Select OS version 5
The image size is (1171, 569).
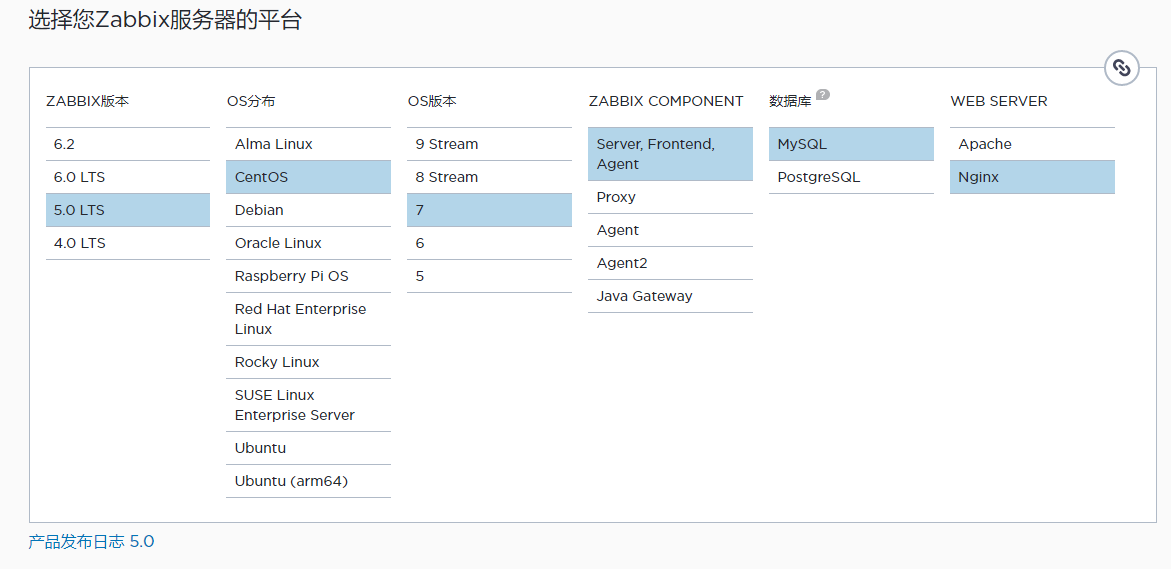(x=489, y=276)
